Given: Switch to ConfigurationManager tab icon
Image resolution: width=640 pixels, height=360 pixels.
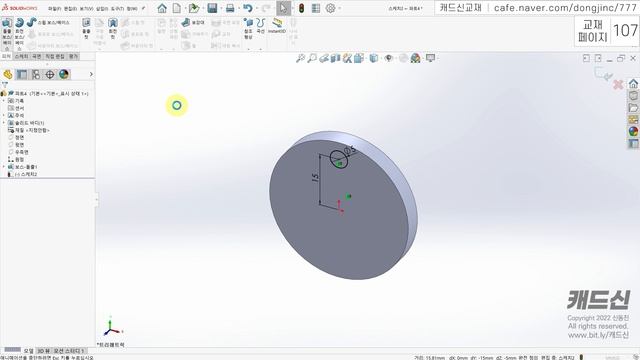Looking at the screenshot, I should (36, 74).
